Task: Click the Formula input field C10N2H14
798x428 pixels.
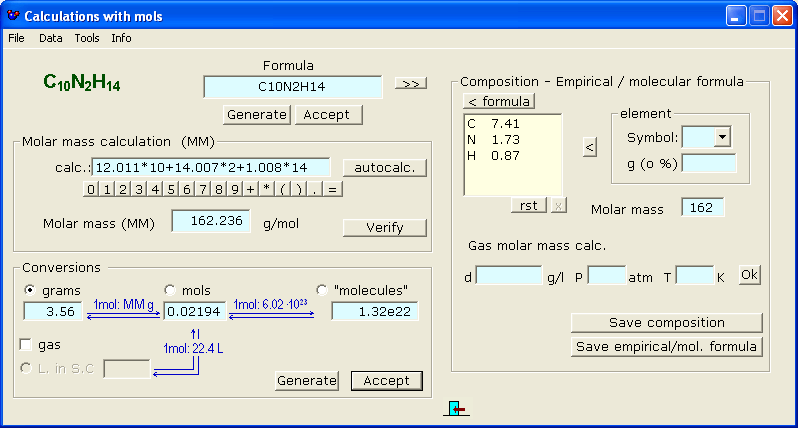Action: (293, 87)
